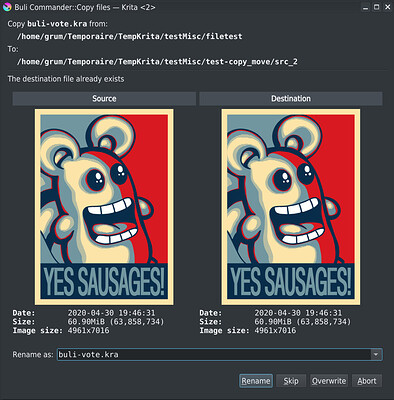This screenshot has height=400, width=394.
Task: Close the Copy files dialog
Action: tap(387, 7)
